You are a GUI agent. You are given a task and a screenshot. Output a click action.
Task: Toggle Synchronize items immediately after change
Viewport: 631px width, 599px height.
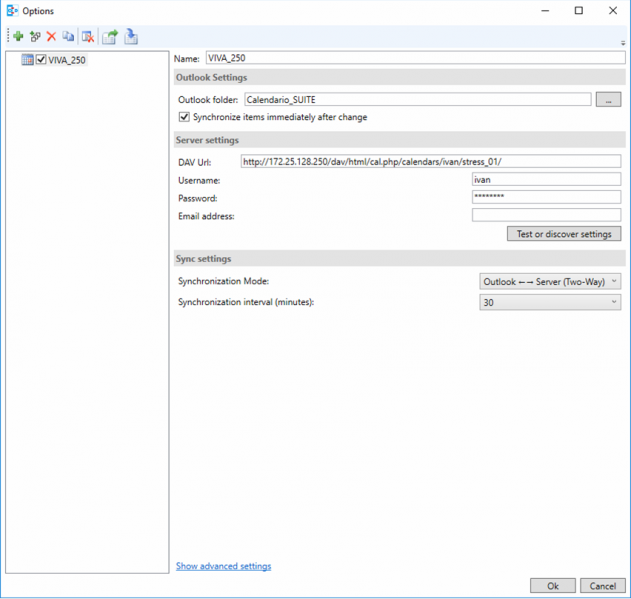184,117
